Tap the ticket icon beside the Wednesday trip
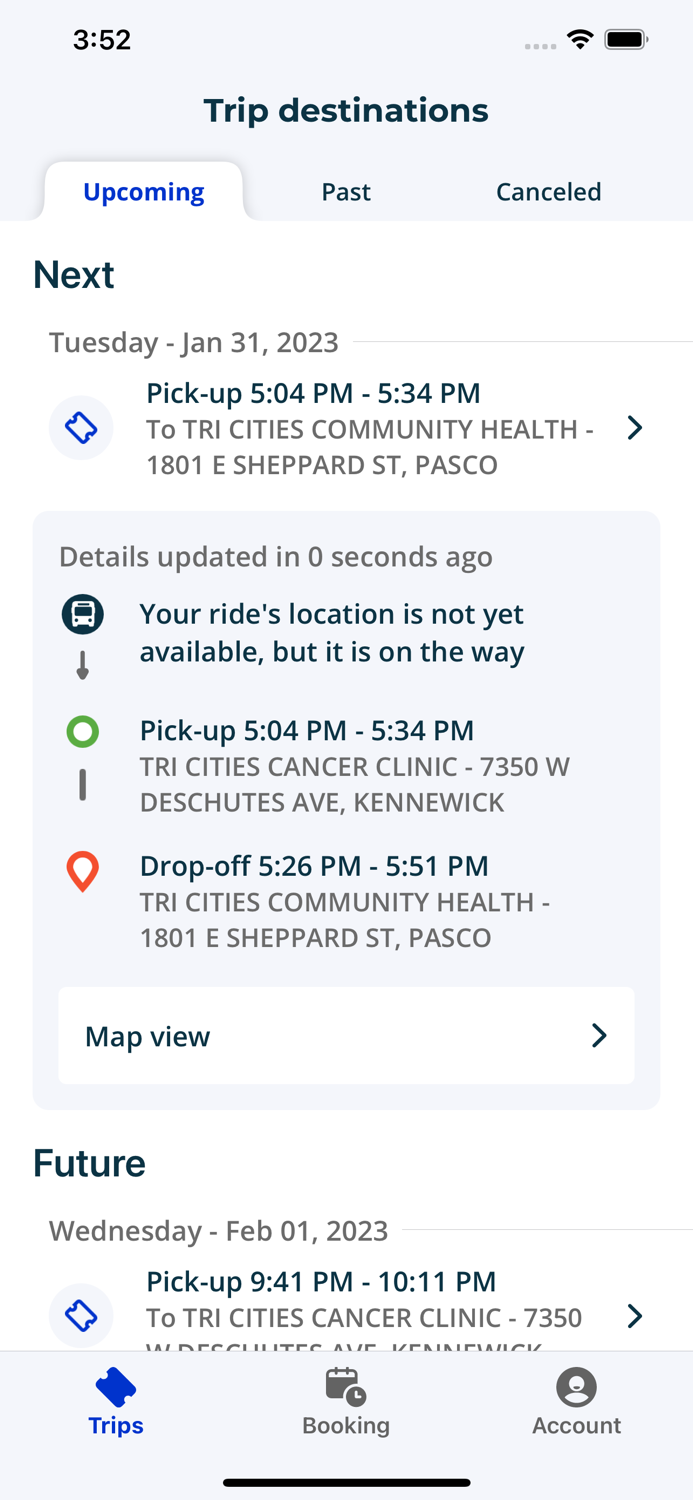Screen dimensions: 693x1500 pyautogui.click(x=81, y=1316)
